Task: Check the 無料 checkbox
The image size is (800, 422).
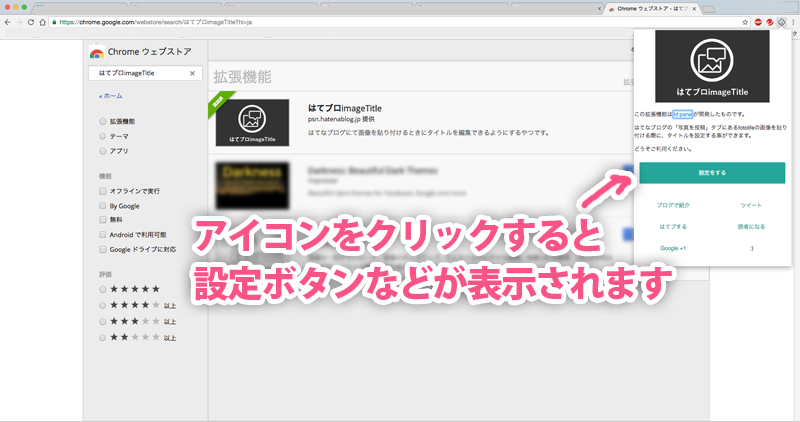Action: coord(103,219)
